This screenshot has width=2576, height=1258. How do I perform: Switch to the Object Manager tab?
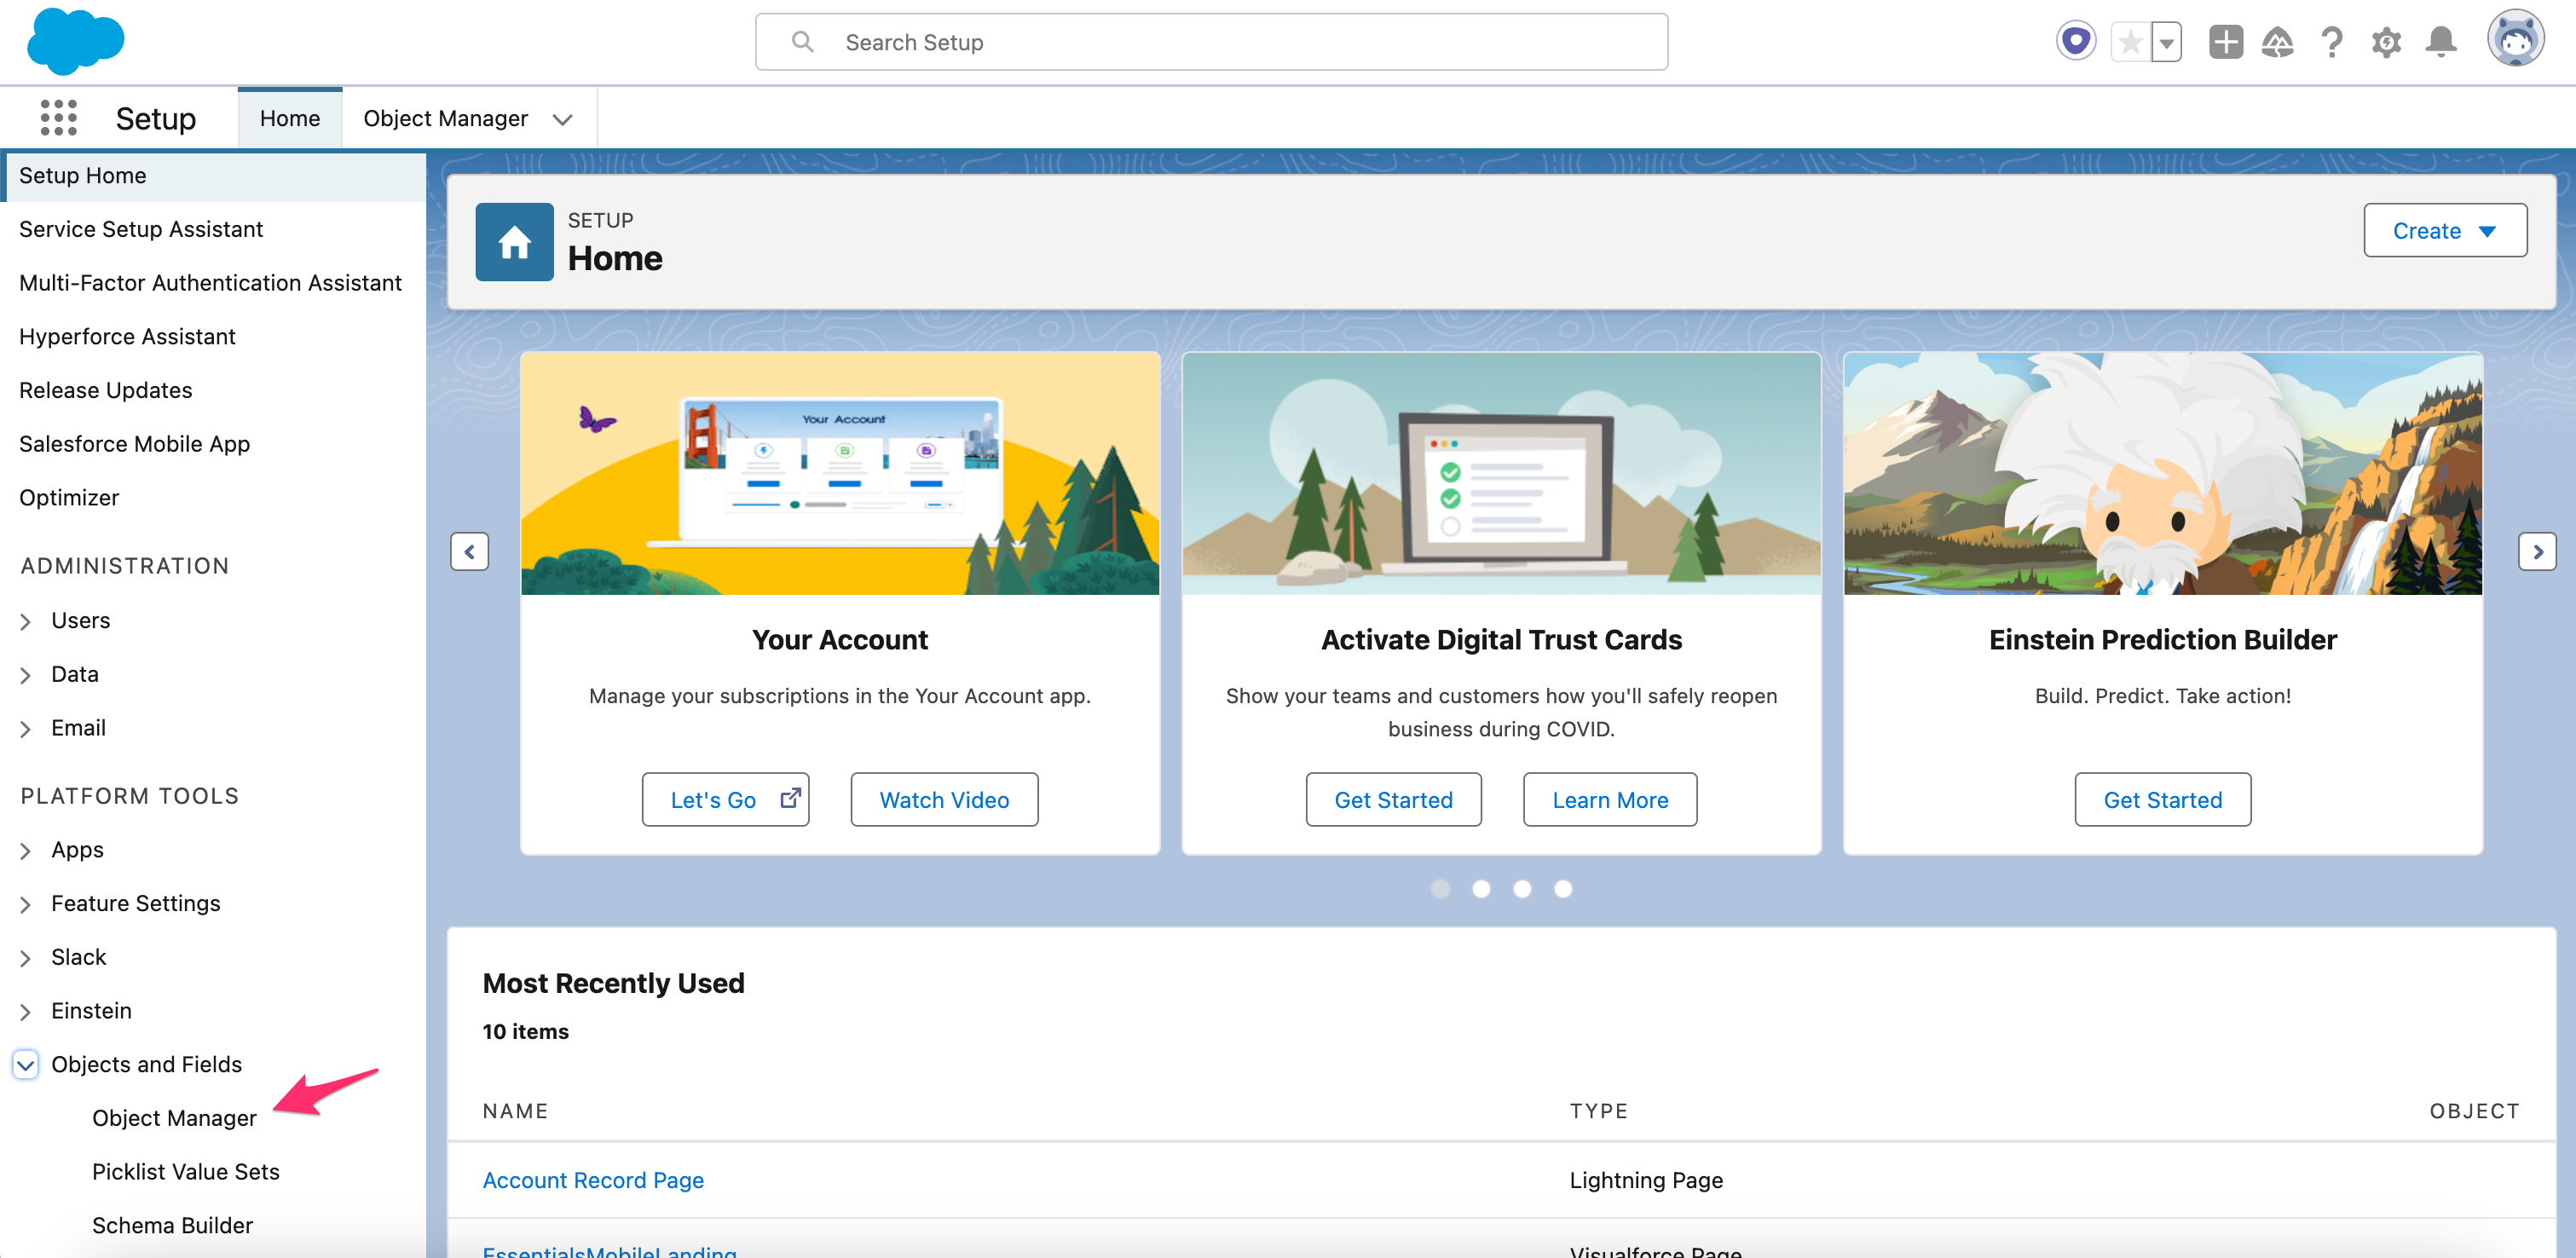(446, 118)
